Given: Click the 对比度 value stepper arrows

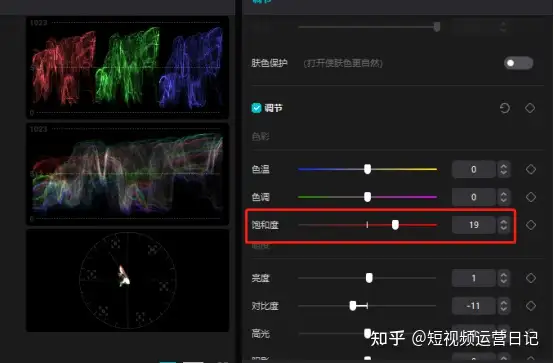Looking at the screenshot, I should [x=503, y=306].
